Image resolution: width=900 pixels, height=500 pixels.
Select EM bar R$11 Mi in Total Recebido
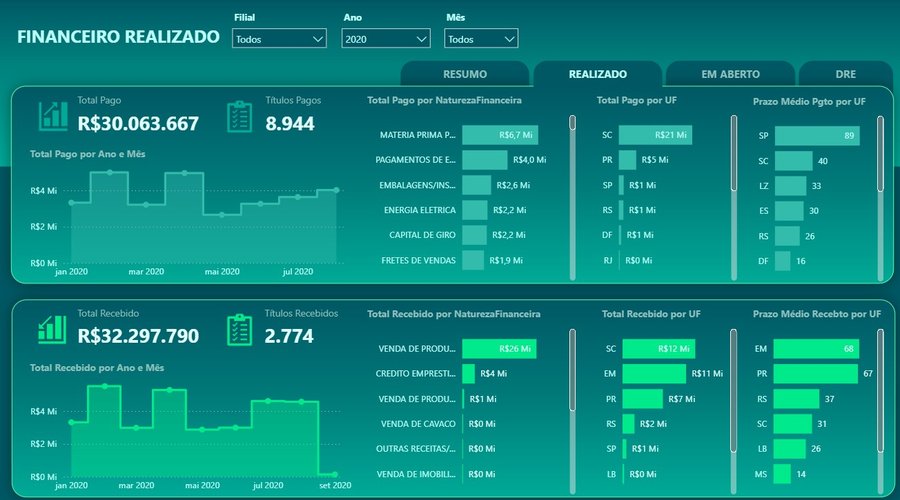tap(654, 374)
